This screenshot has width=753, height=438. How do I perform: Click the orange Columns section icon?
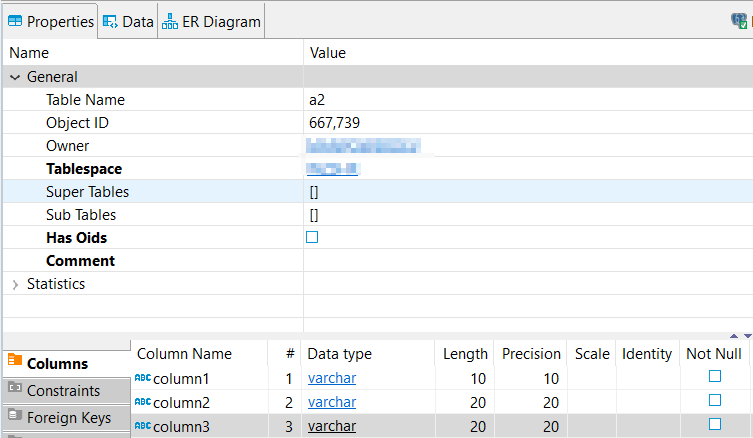tap(14, 363)
